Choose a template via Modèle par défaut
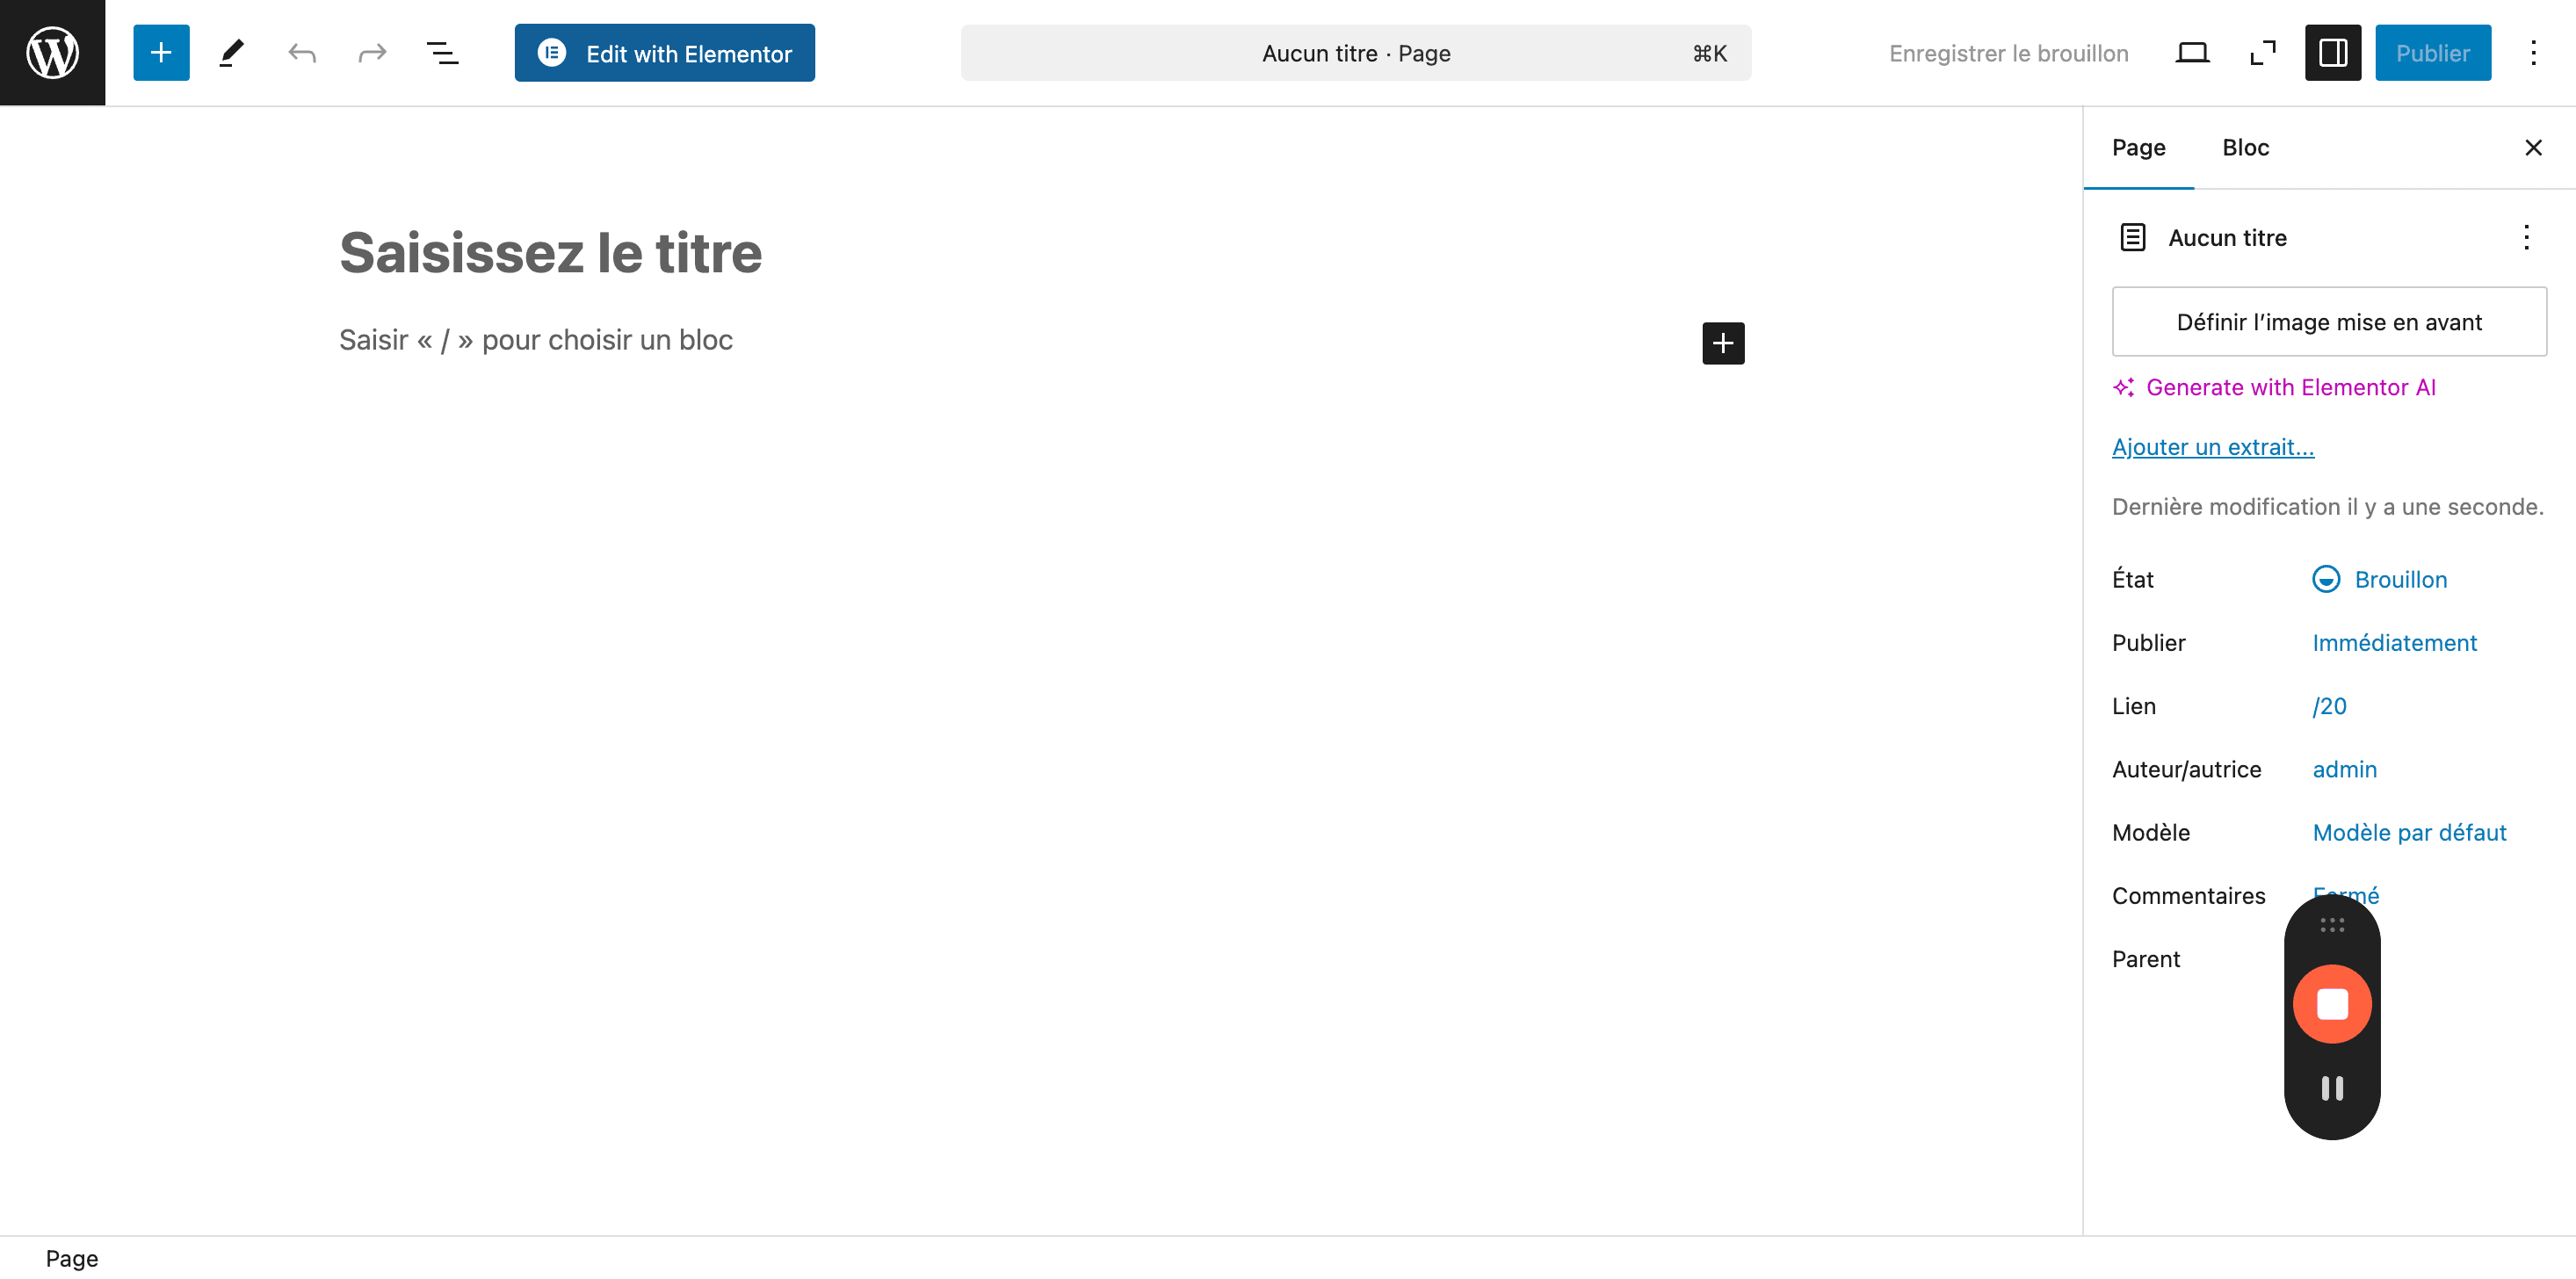 (2409, 833)
